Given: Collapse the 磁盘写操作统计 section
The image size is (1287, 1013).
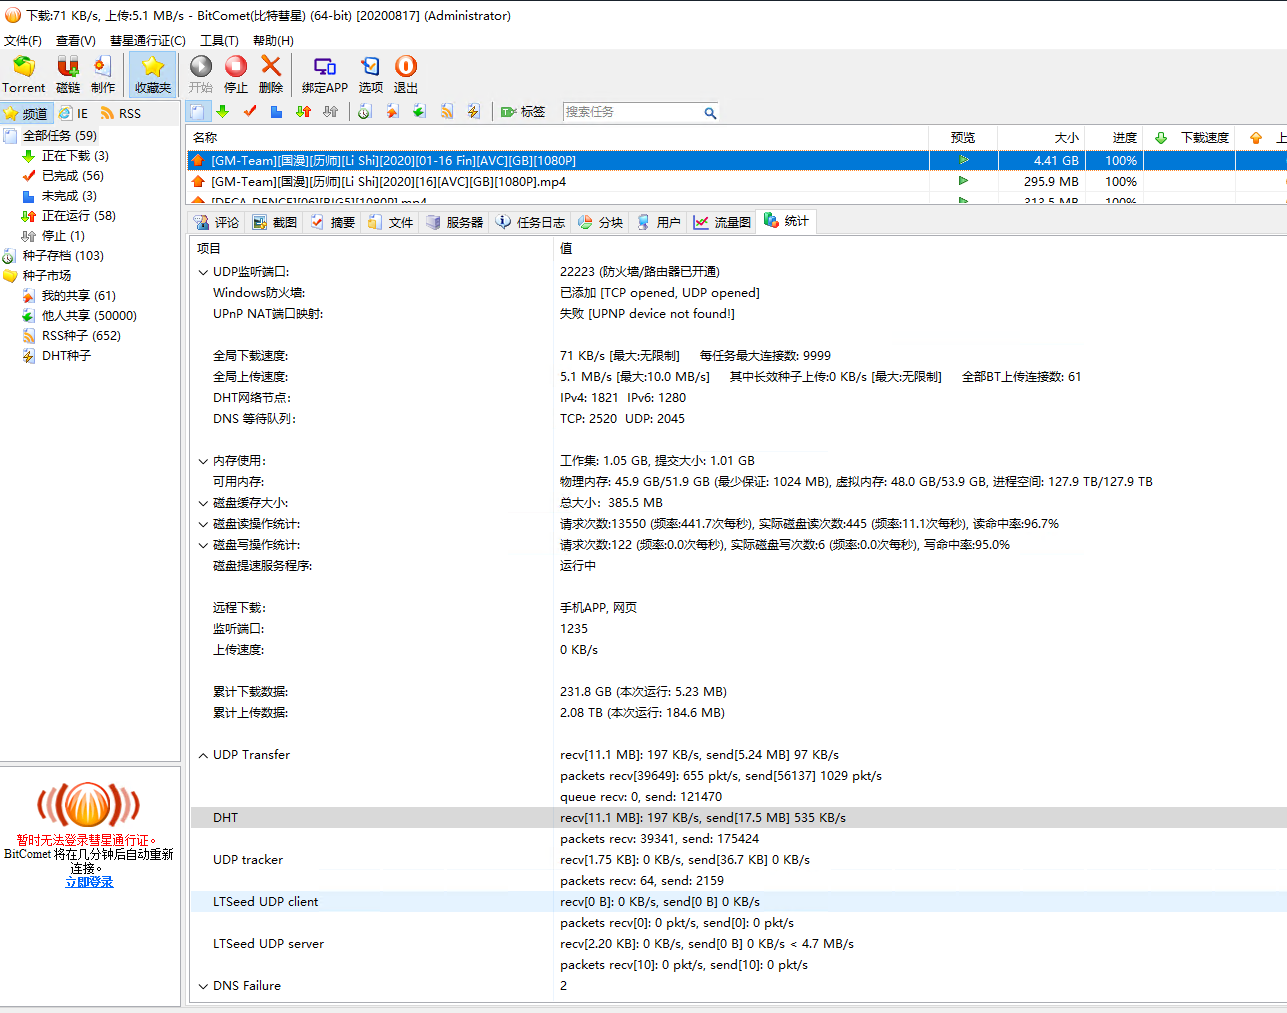Looking at the screenshot, I should 203,545.
